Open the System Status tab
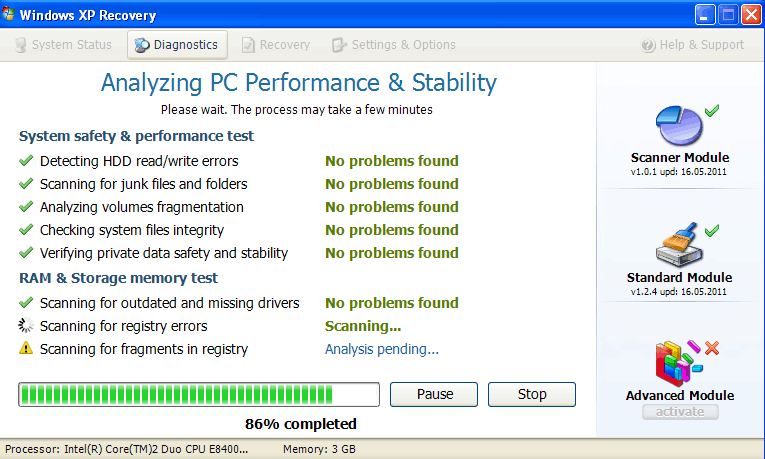 click(x=62, y=45)
